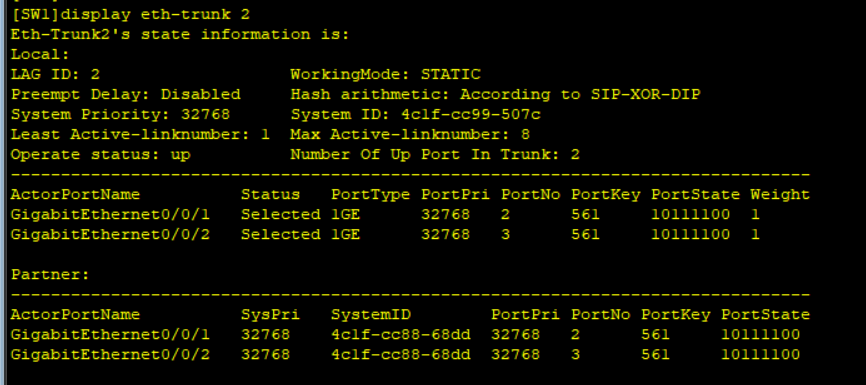Select the 'SystemID' column header

(371, 314)
